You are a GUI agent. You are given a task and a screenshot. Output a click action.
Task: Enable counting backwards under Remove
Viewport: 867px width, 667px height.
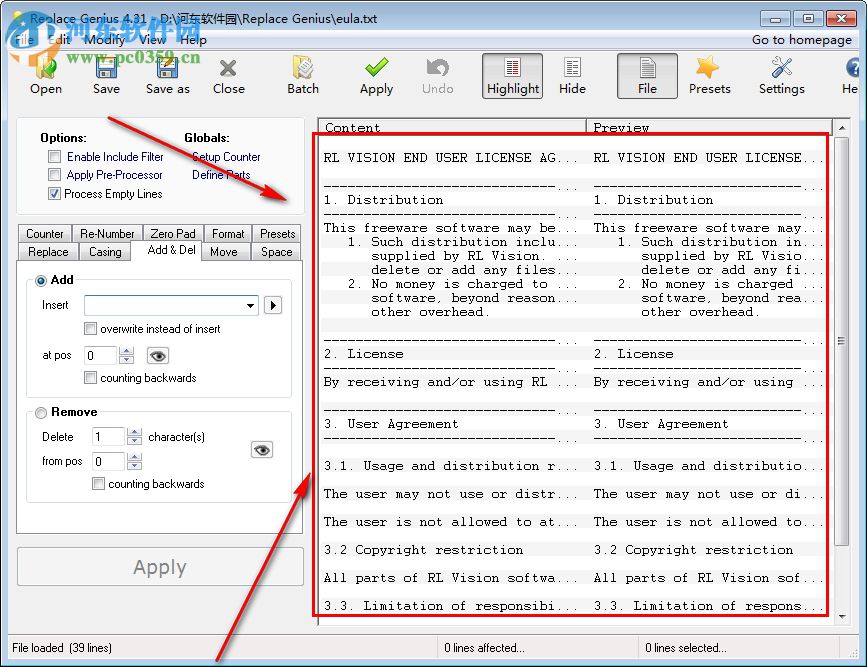[x=98, y=483]
